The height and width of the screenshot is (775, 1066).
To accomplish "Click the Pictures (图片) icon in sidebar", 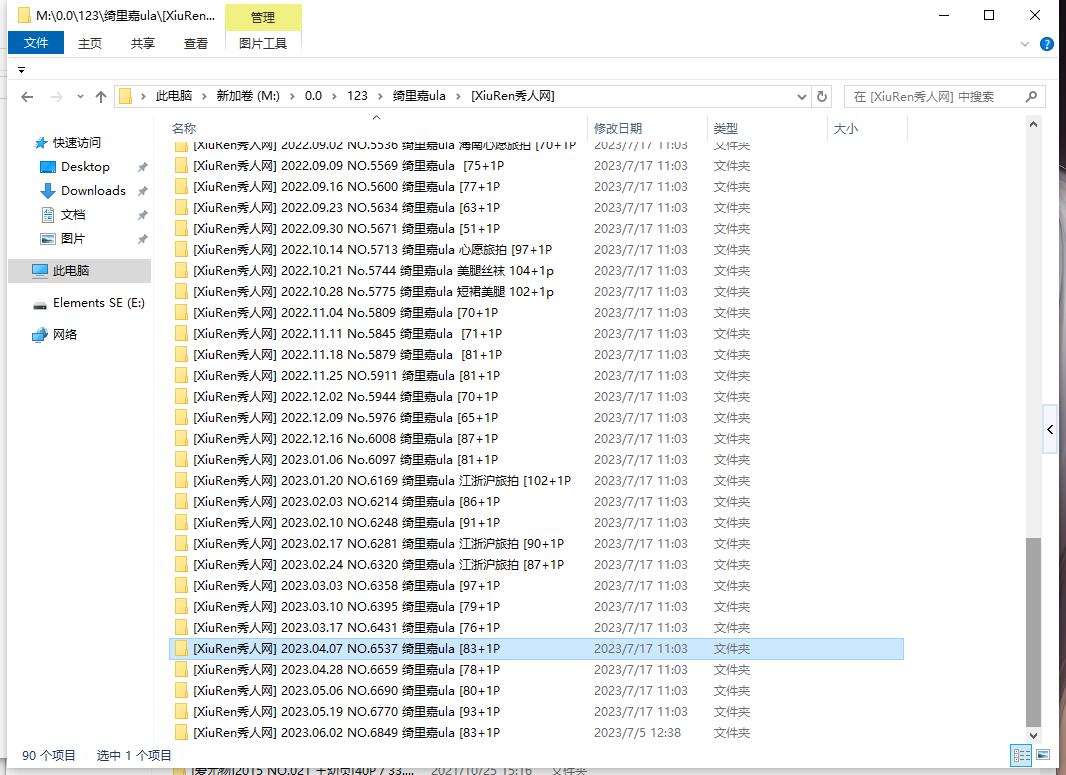I will click(x=48, y=239).
